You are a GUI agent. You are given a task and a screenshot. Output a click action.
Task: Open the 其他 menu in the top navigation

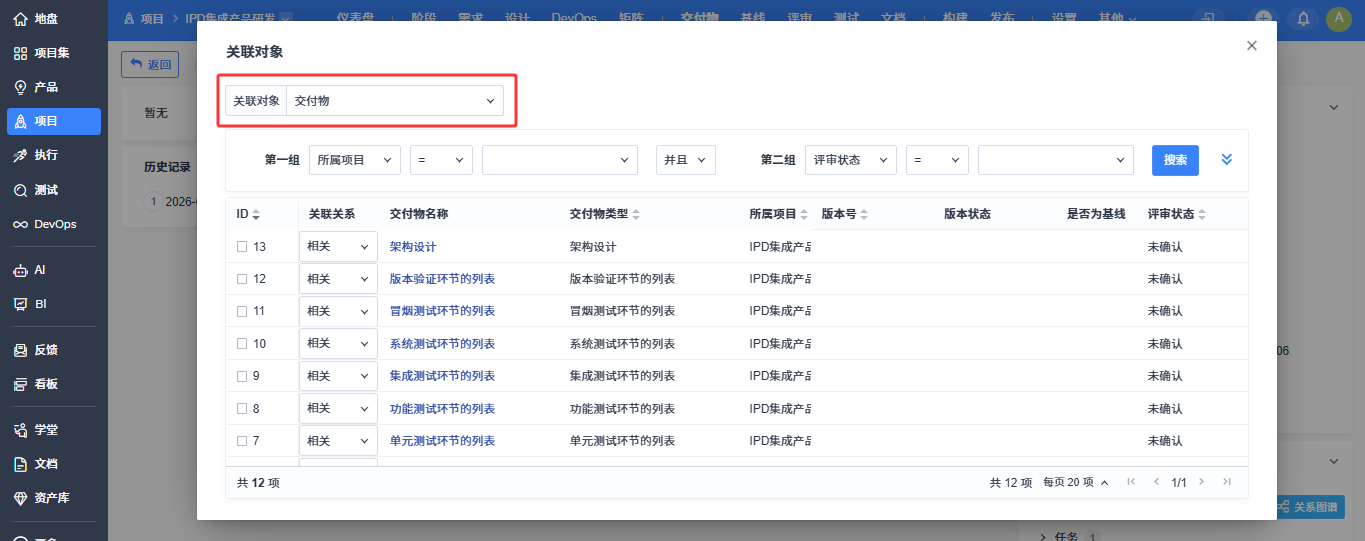pos(1117,18)
